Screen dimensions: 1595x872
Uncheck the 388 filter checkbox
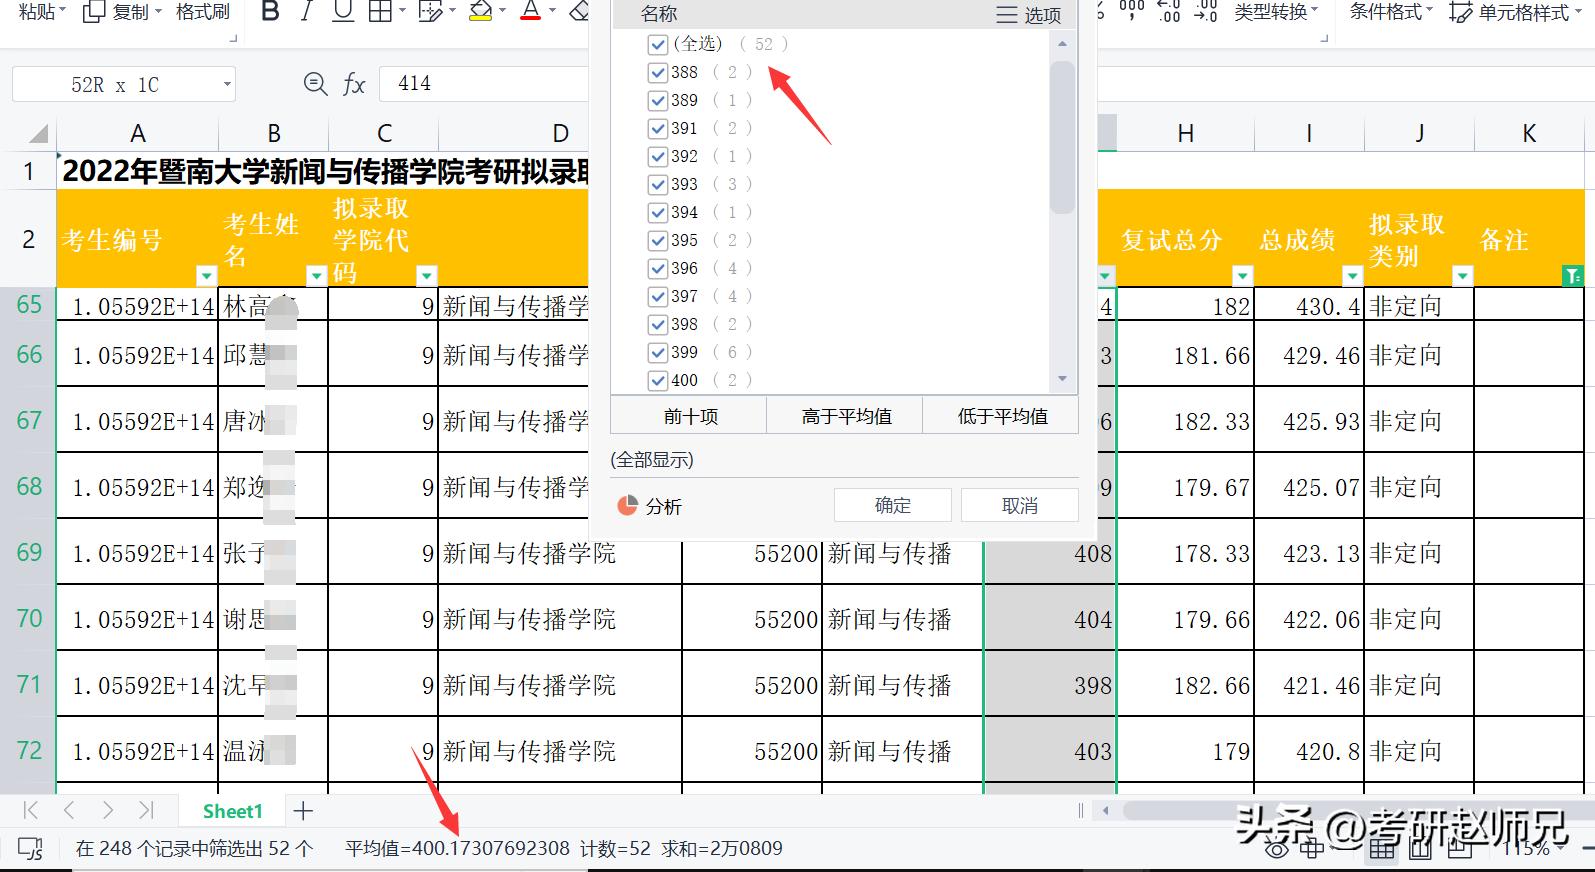[x=657, y=72]
